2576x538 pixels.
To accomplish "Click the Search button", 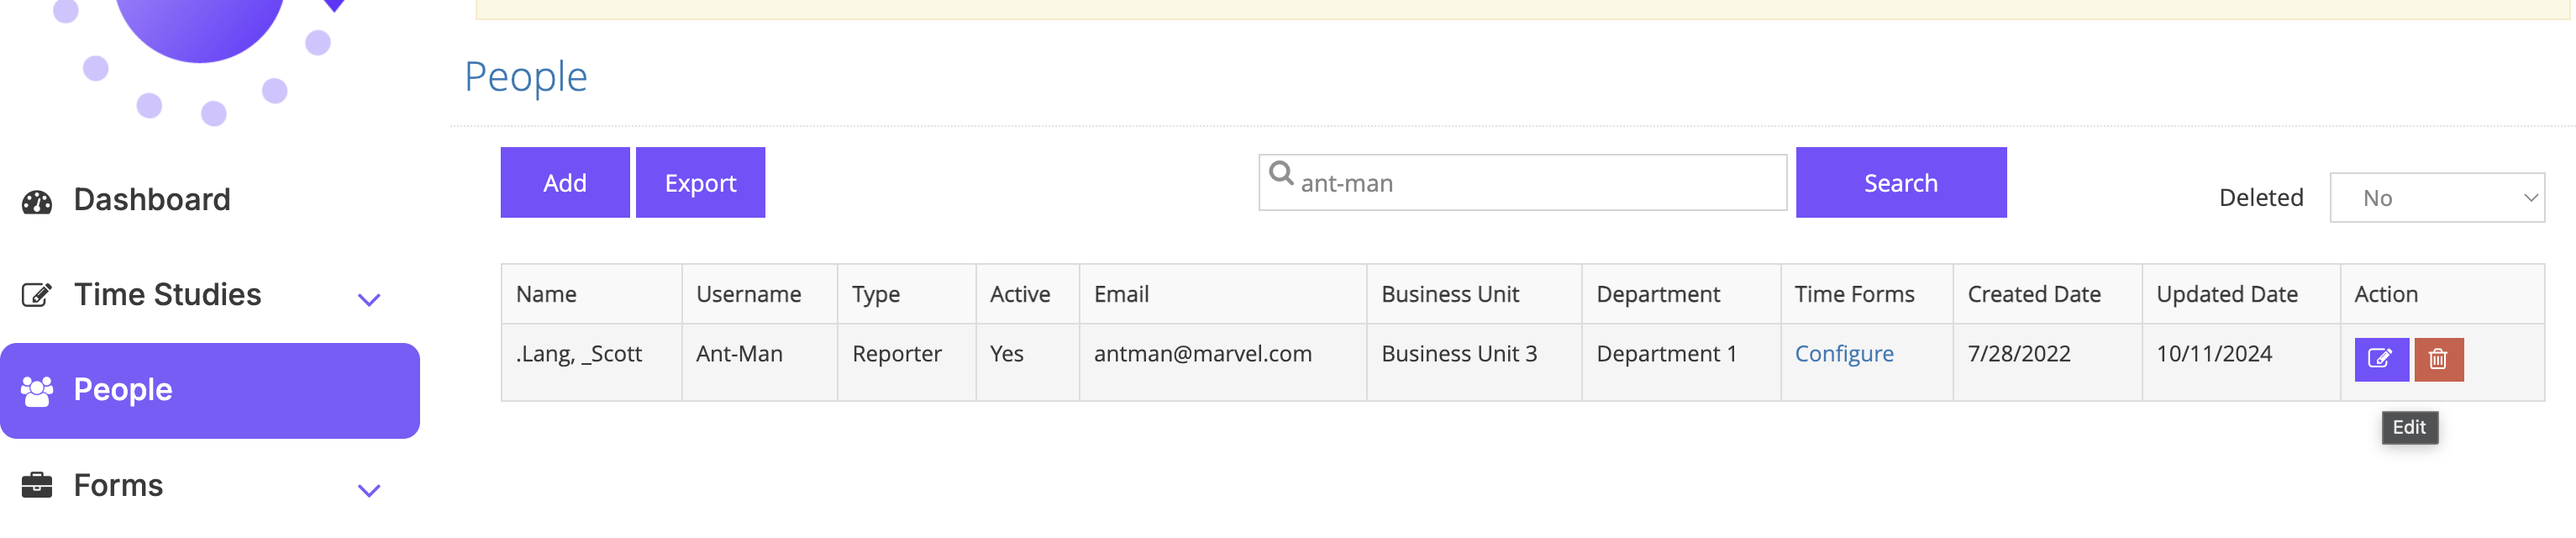I will 1901,183.
